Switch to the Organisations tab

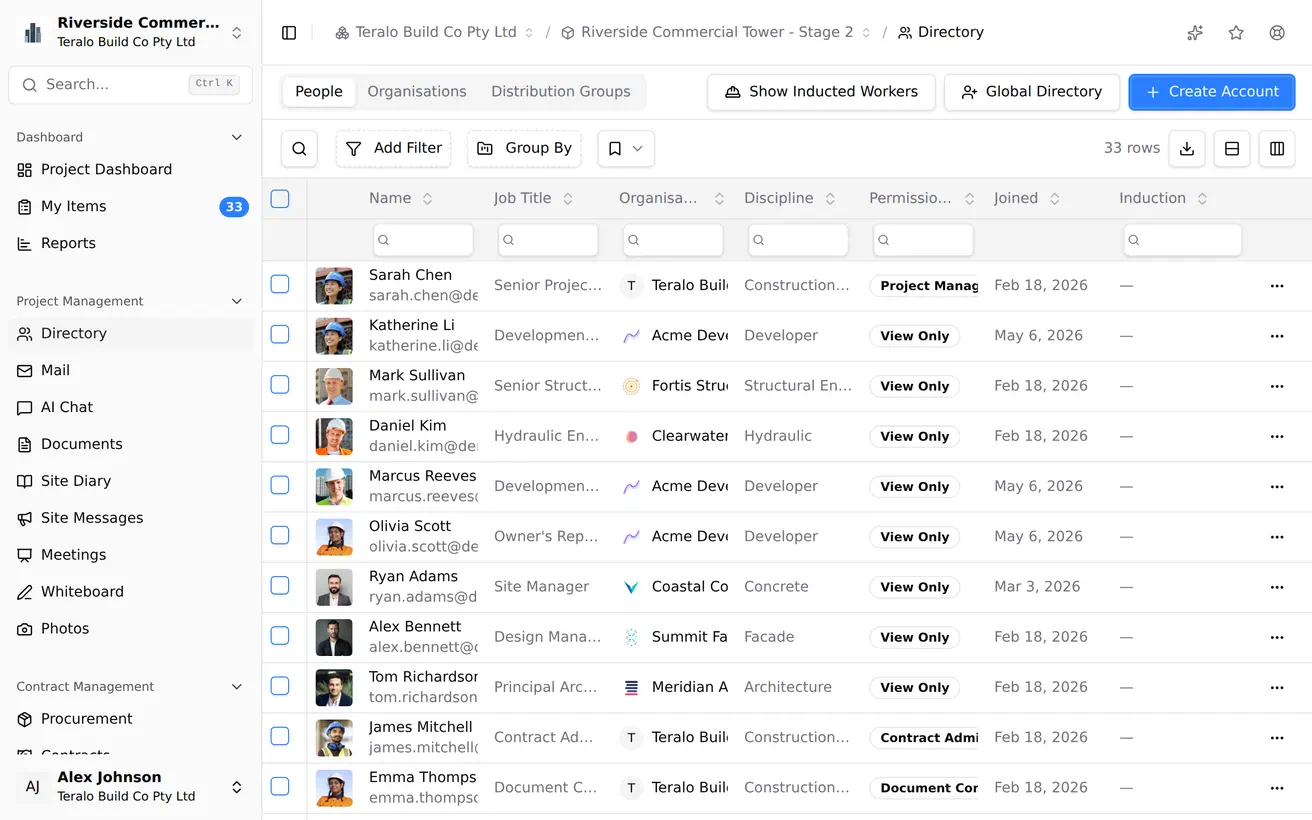pos(417,92)
